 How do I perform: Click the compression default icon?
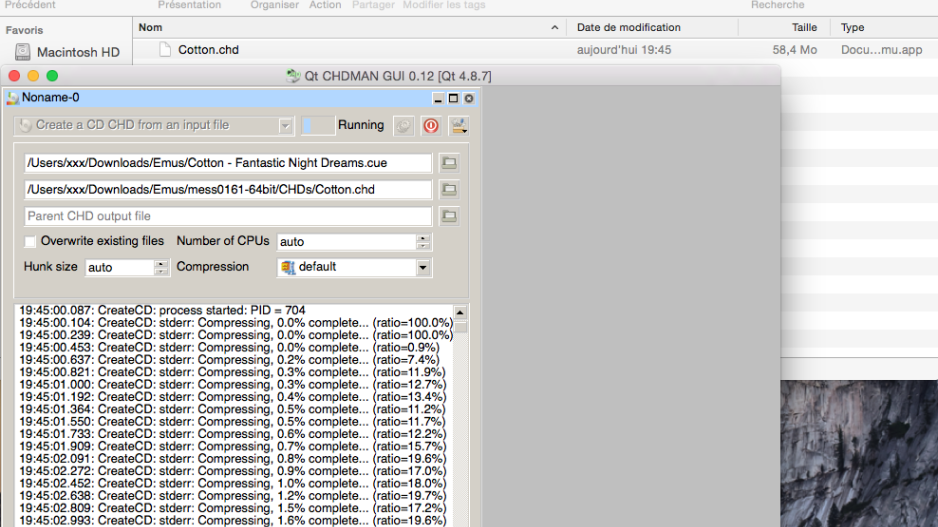pos(288,267)
